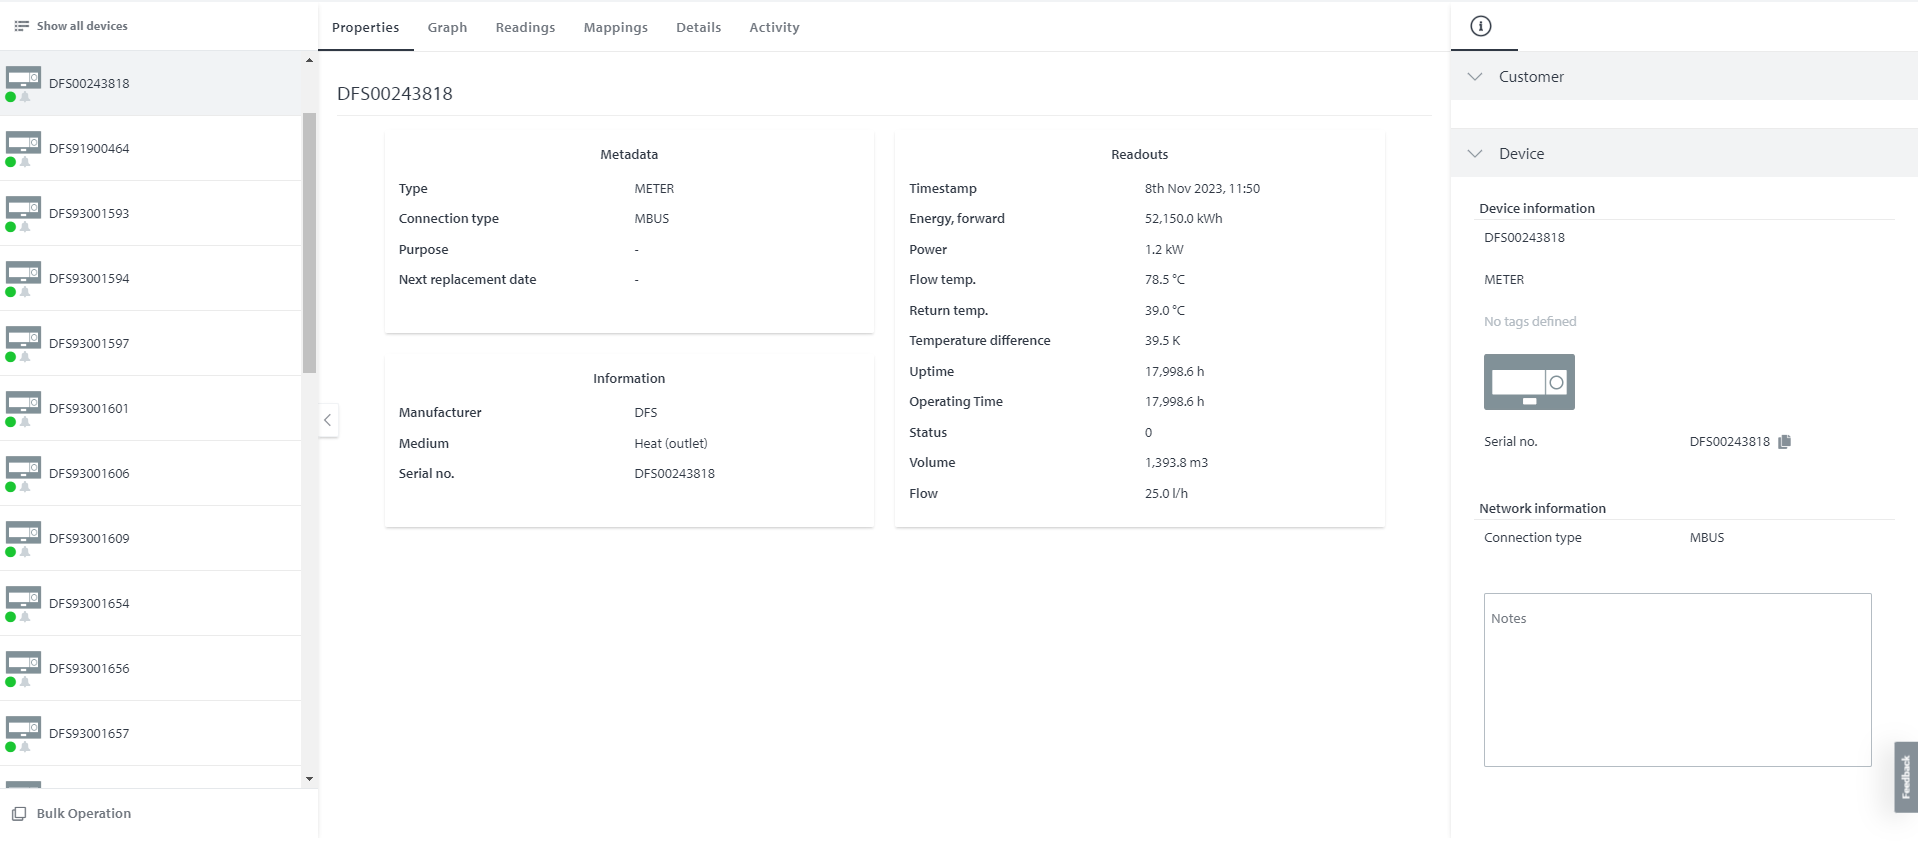Click the meter icon for DFS91900464
The image size is (1918, 843).
(x=24, y=142)
